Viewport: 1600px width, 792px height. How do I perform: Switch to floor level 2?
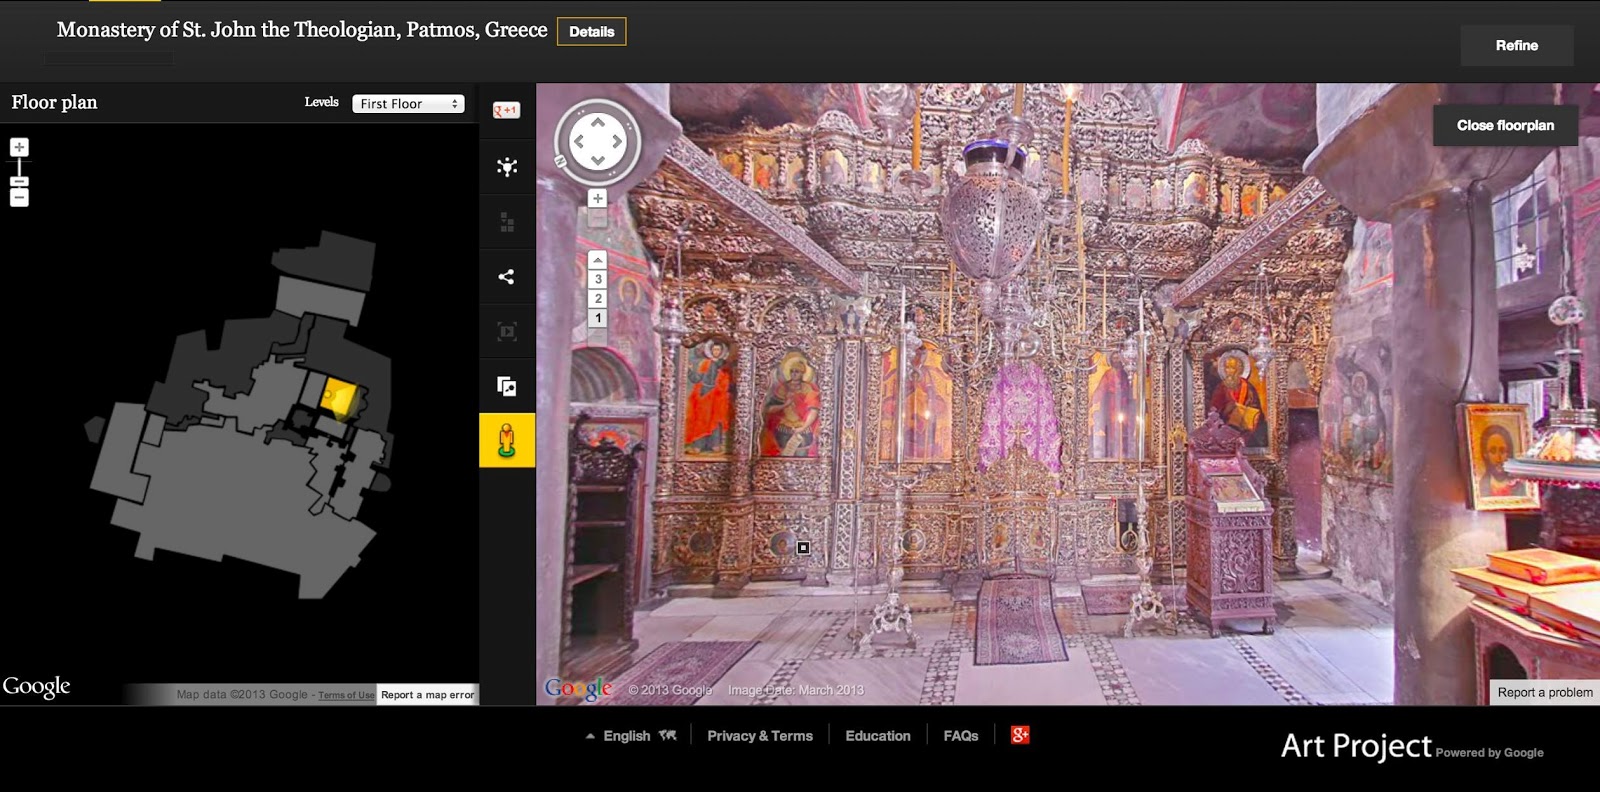click(598, 298)
